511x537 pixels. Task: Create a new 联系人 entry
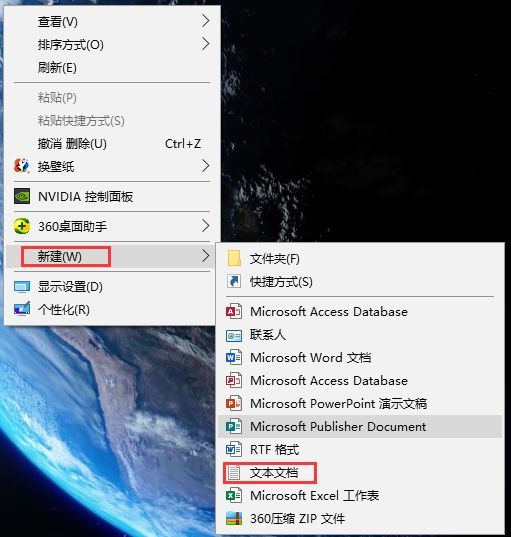click(360, 335)
